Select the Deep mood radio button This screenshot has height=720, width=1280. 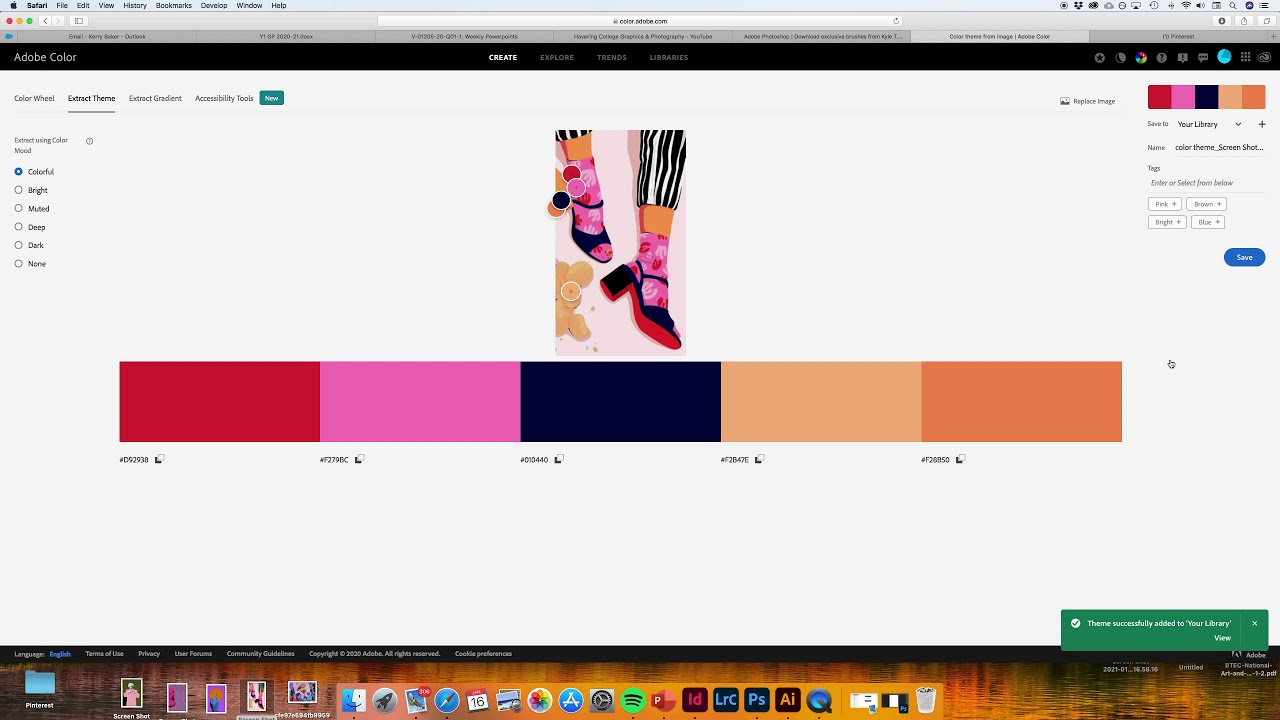tap(18, 227)
